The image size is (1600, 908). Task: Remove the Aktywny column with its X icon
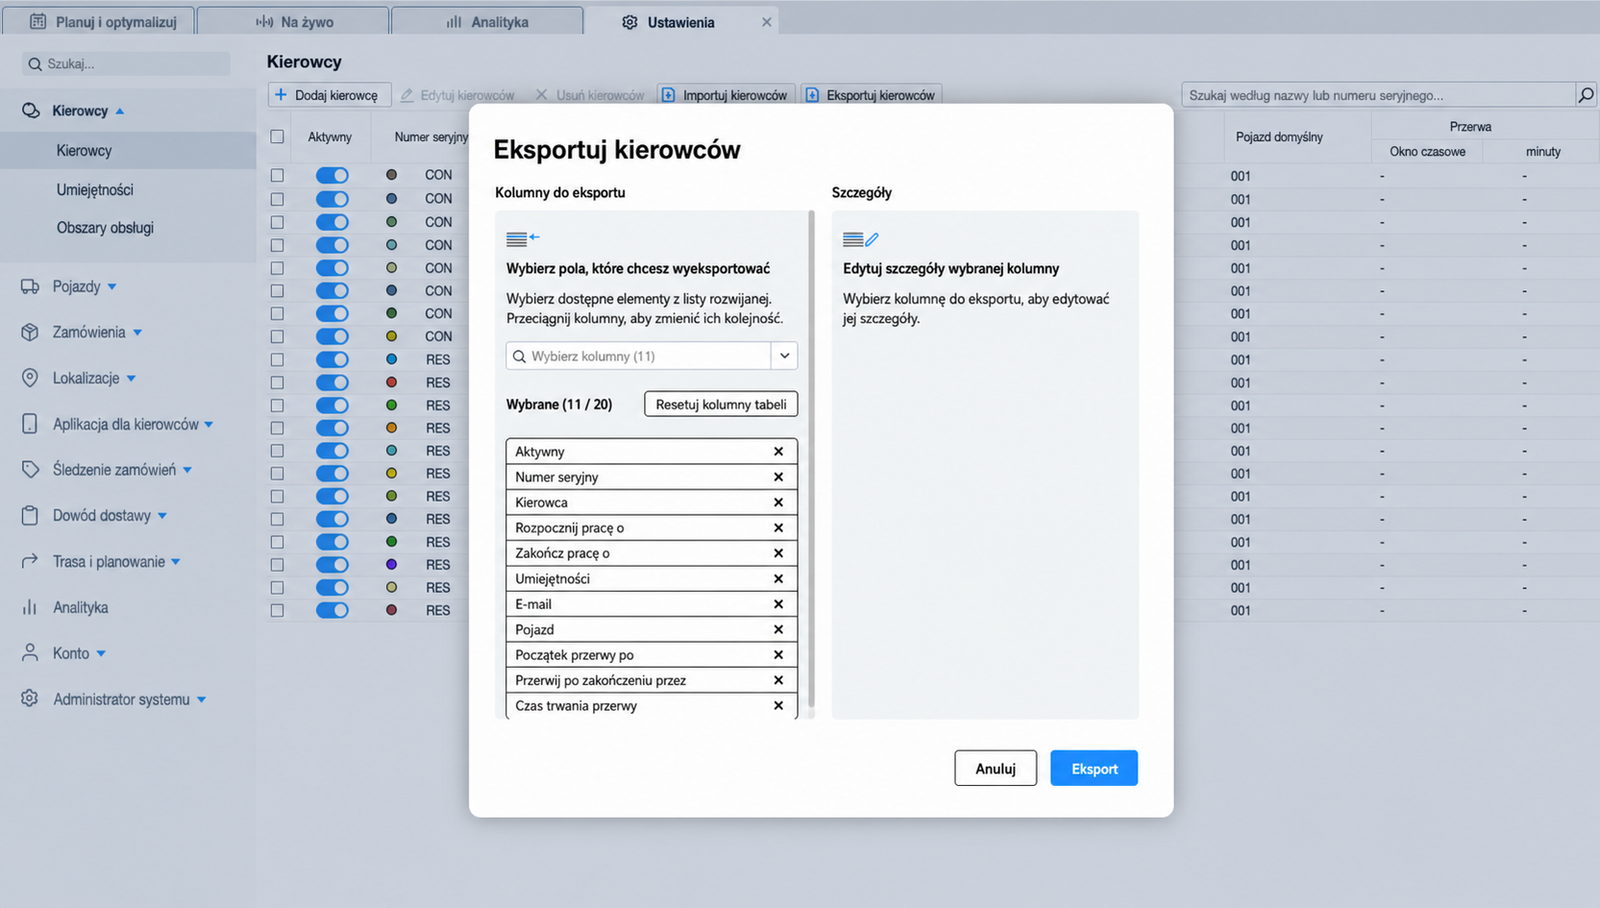coord(778,451)
